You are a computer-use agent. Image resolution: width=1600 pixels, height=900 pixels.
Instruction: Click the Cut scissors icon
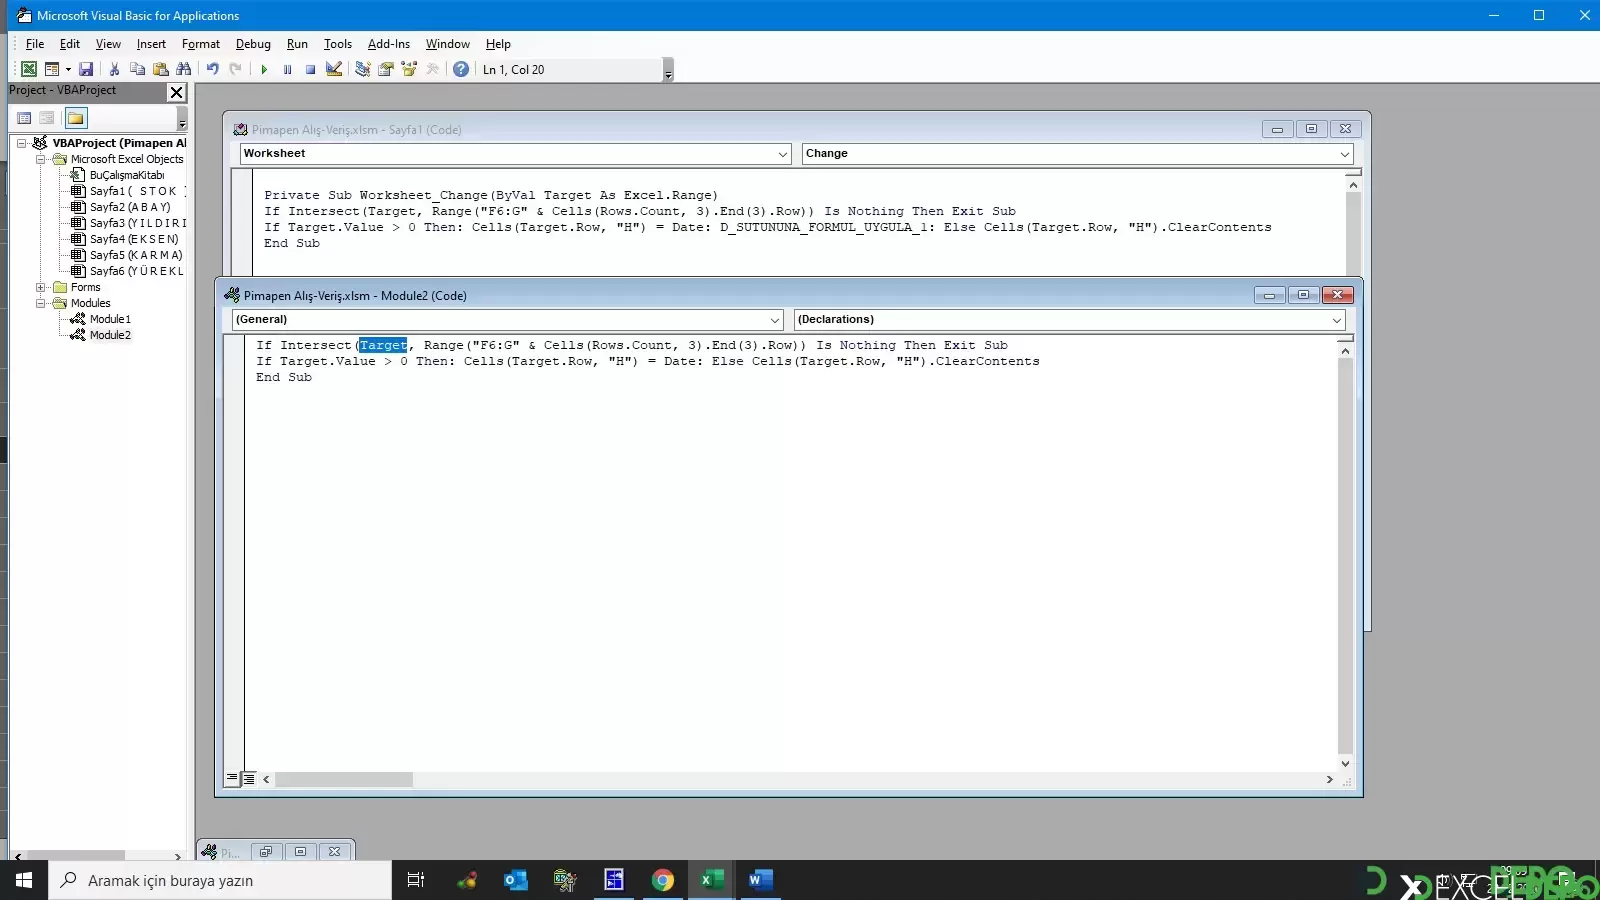(114, 69)
